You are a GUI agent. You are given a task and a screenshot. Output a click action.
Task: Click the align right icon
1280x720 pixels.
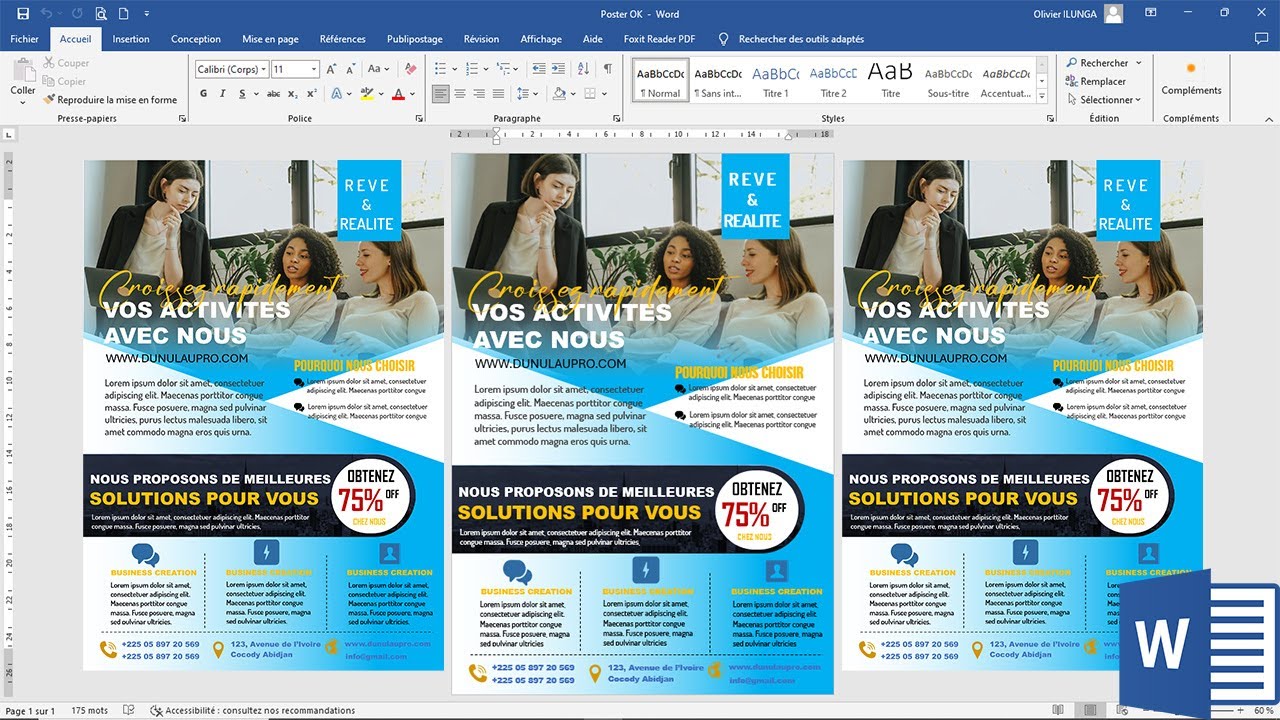tap(480, 94)
